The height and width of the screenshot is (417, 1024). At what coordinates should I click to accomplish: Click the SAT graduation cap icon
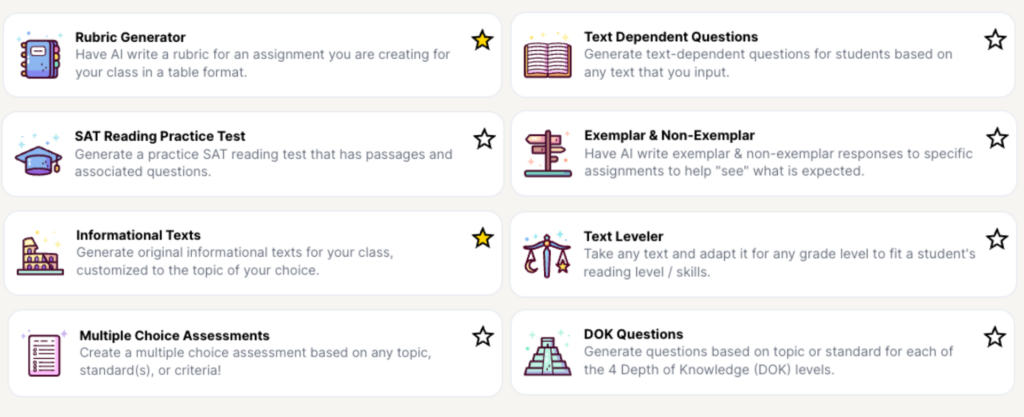coord(39,154)
